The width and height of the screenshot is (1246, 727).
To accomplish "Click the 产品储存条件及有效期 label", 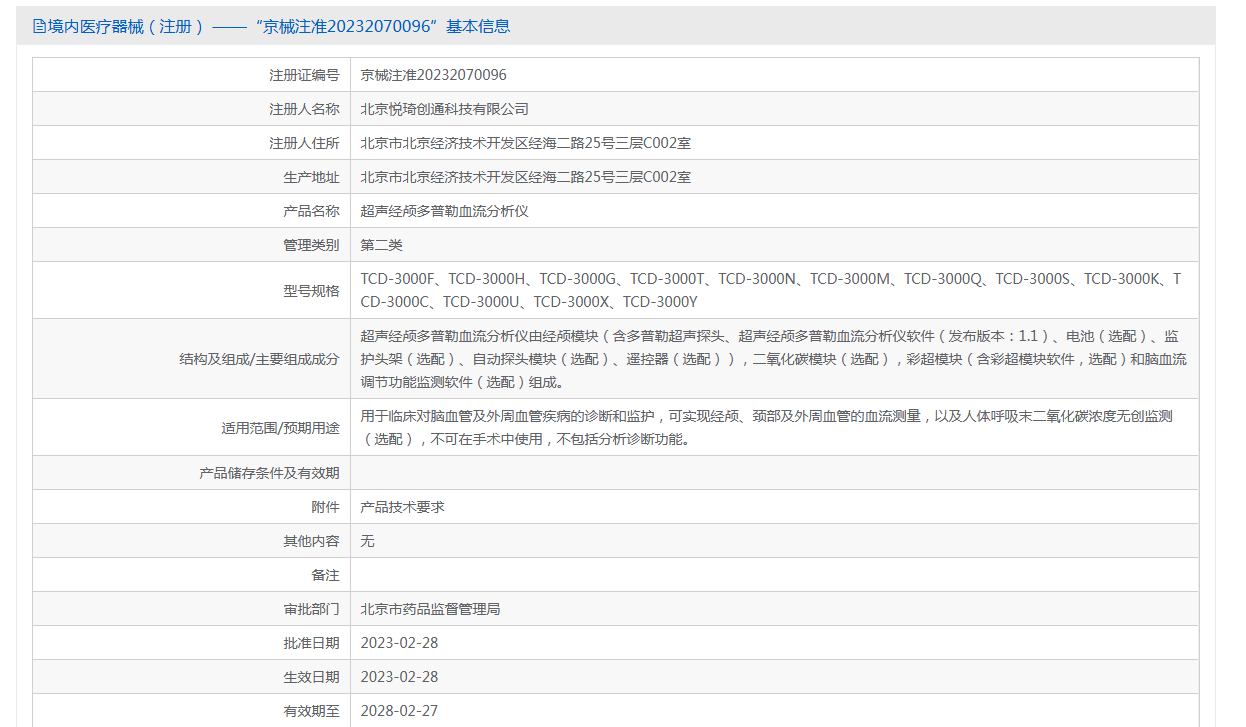I will click(270, 473).
